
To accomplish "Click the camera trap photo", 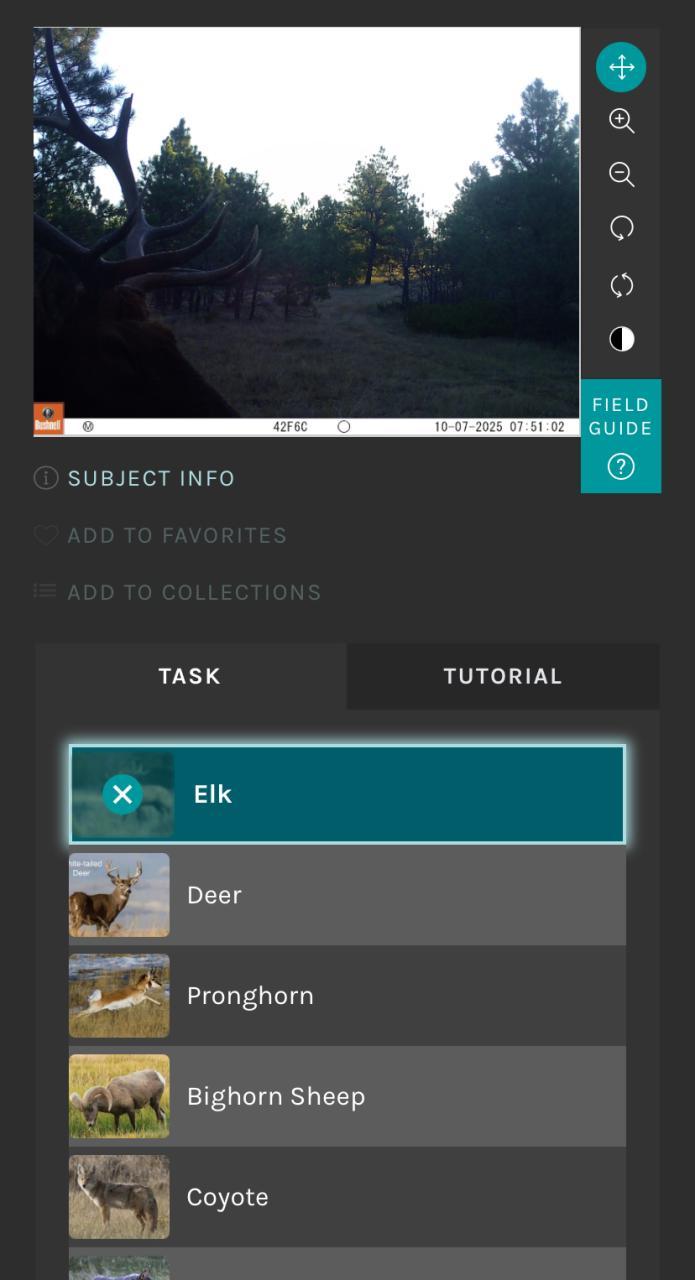I will [307, 231].
